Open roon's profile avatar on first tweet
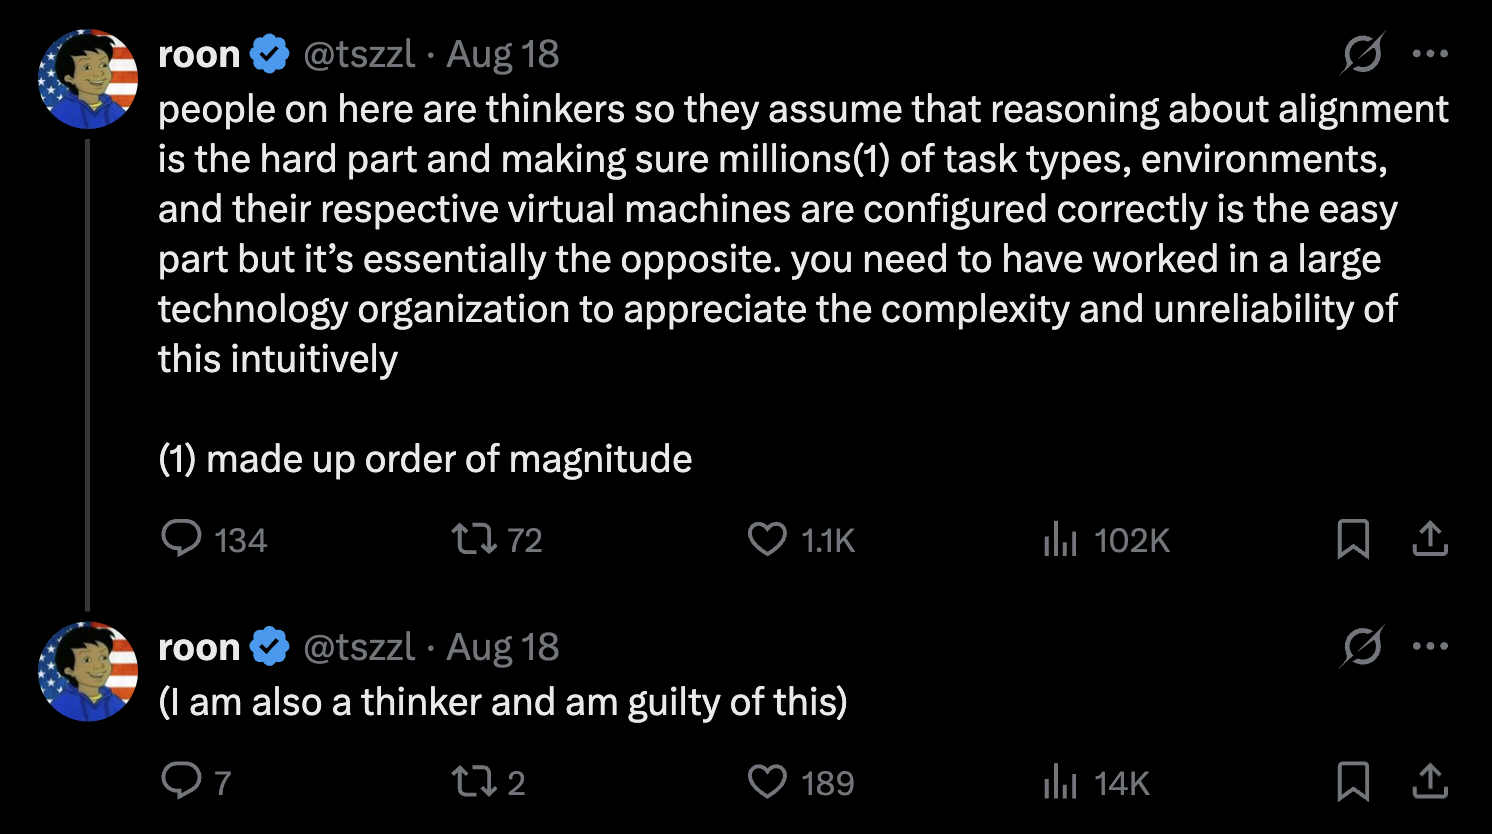This screenshot has width=1492, height=834. [88, 79]
